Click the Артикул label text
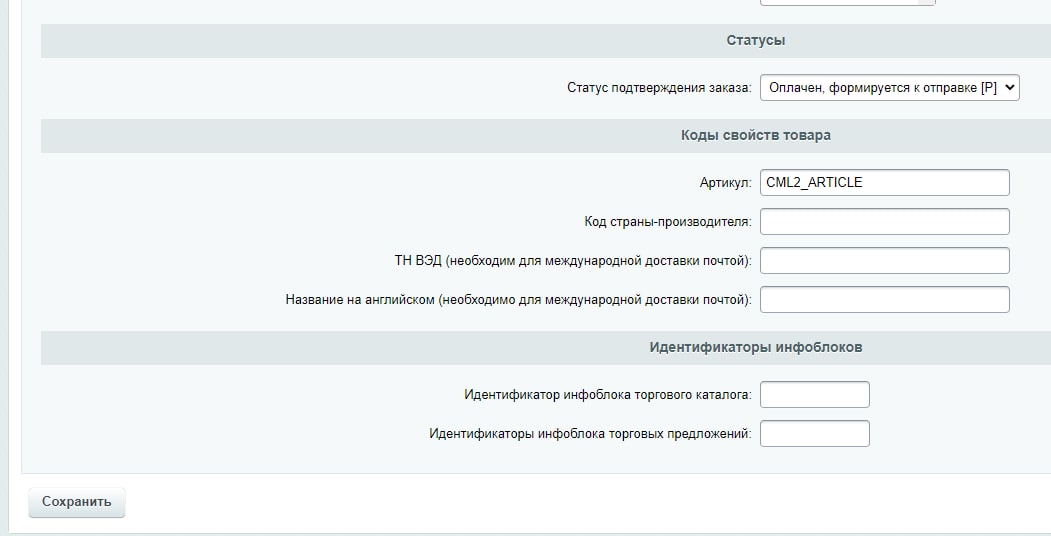The image size is (1051, 536). (726, 183)
